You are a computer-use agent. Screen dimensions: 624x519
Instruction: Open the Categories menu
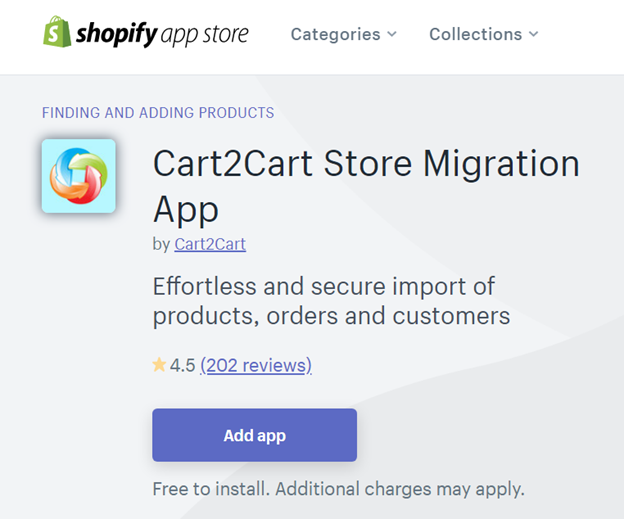(336, 34)
